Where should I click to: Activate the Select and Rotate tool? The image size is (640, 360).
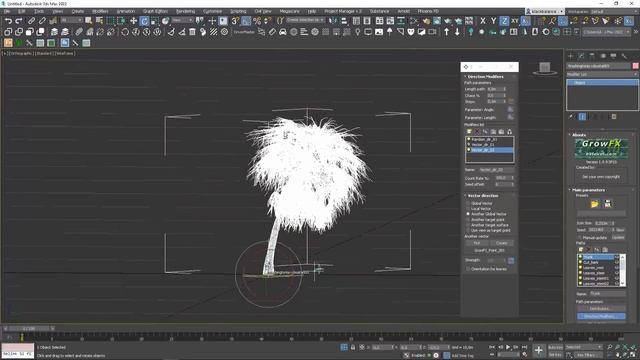coord(144,21)
